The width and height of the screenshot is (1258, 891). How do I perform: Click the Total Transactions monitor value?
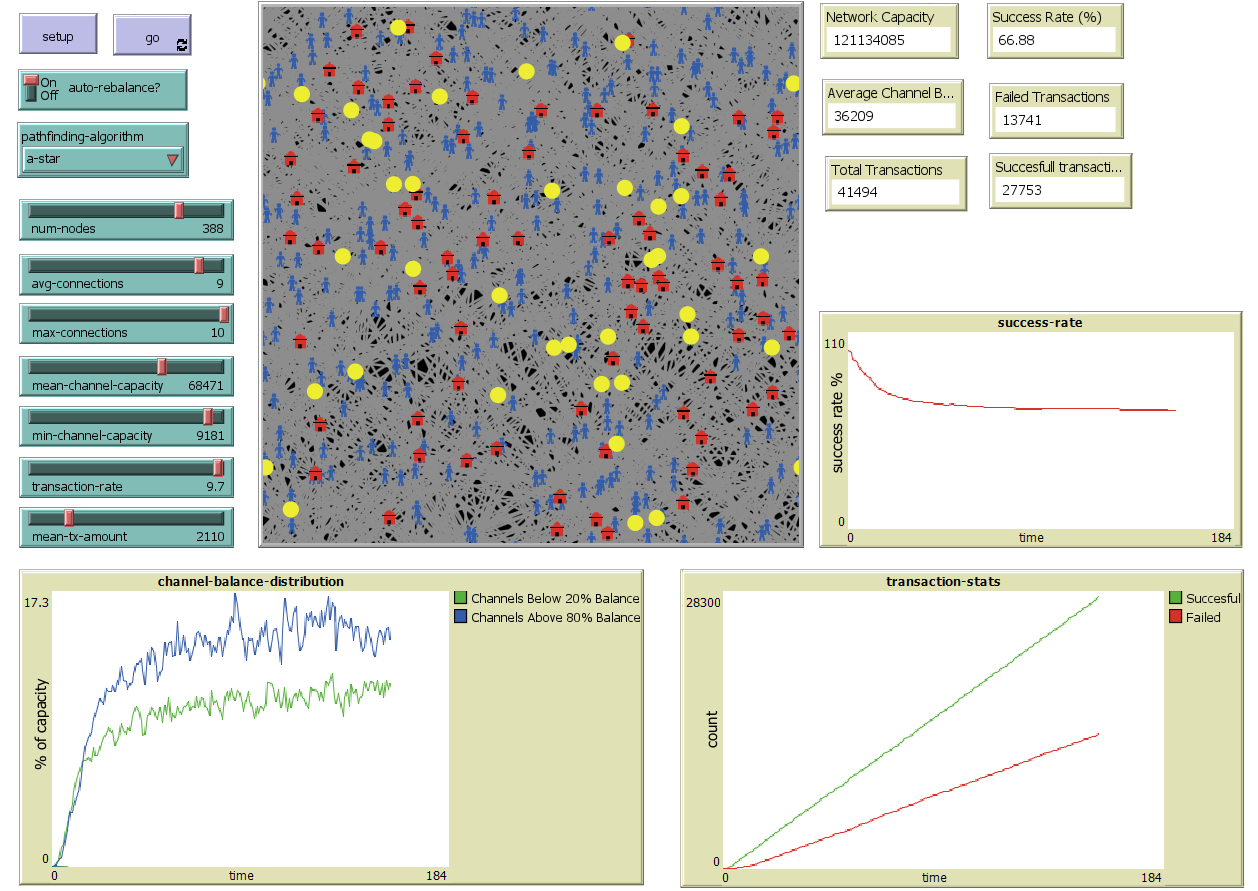click(894, 191)
